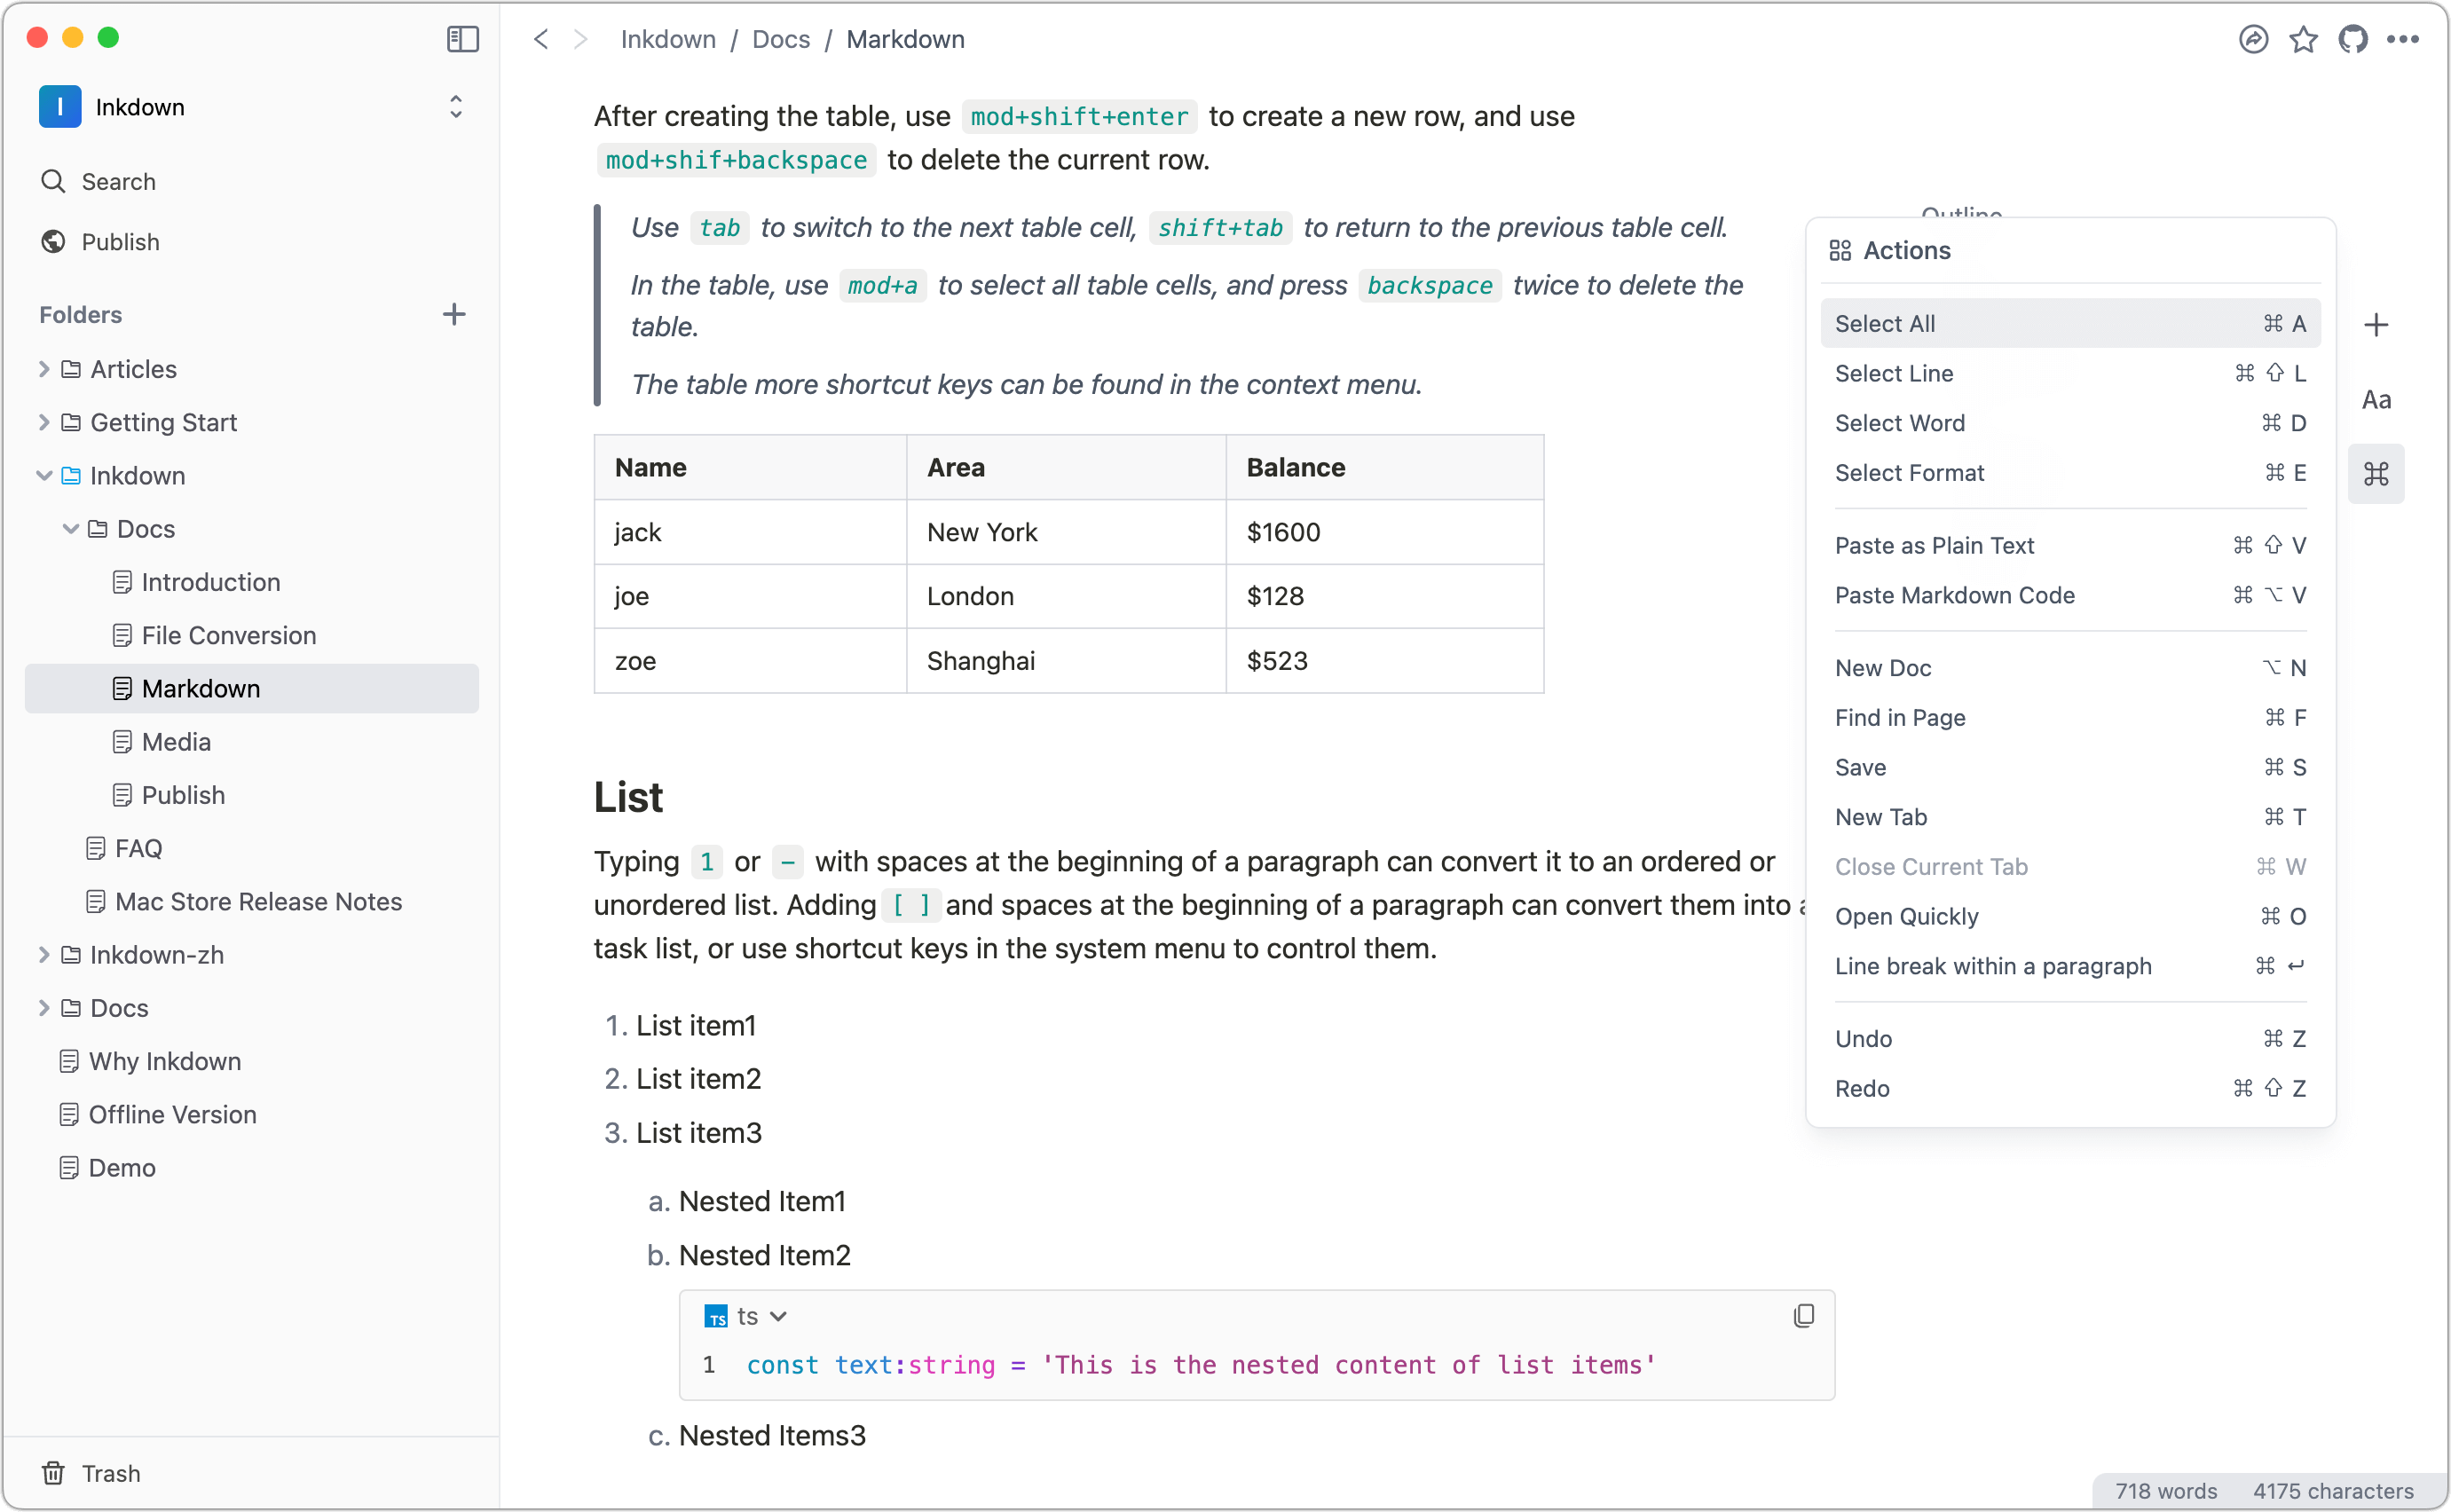
Task: Open the three-dots more menu
Action: [2403, 39]
